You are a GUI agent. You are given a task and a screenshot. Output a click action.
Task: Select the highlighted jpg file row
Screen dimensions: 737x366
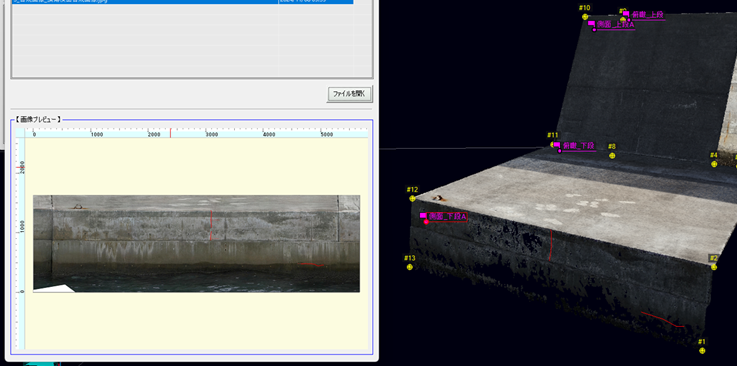183,1
